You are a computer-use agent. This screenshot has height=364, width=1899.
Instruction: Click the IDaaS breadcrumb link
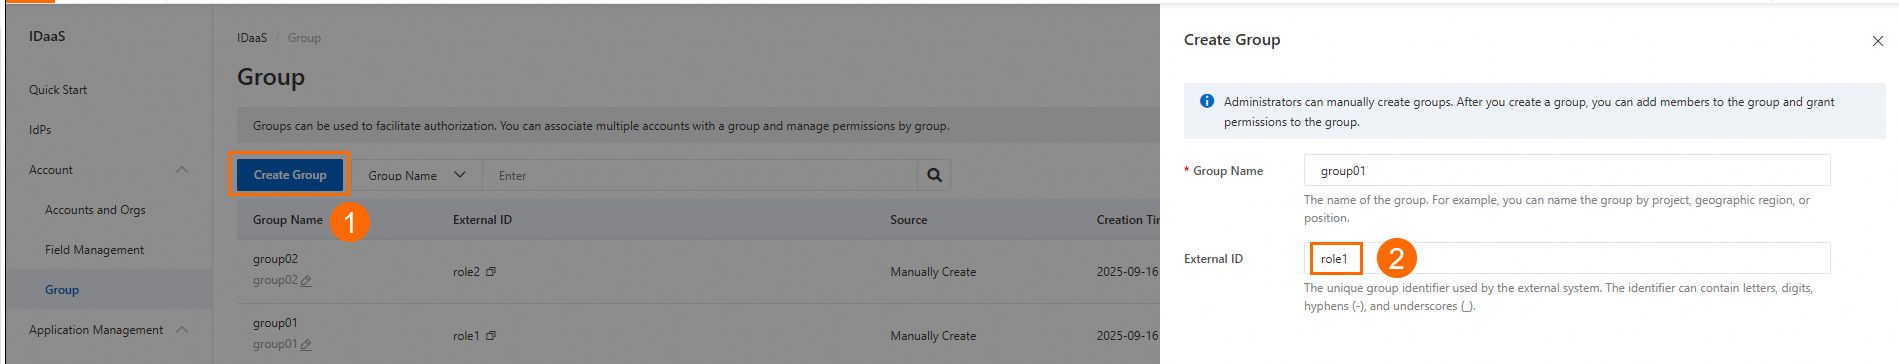pyautogui.click(x=252, y=38)
